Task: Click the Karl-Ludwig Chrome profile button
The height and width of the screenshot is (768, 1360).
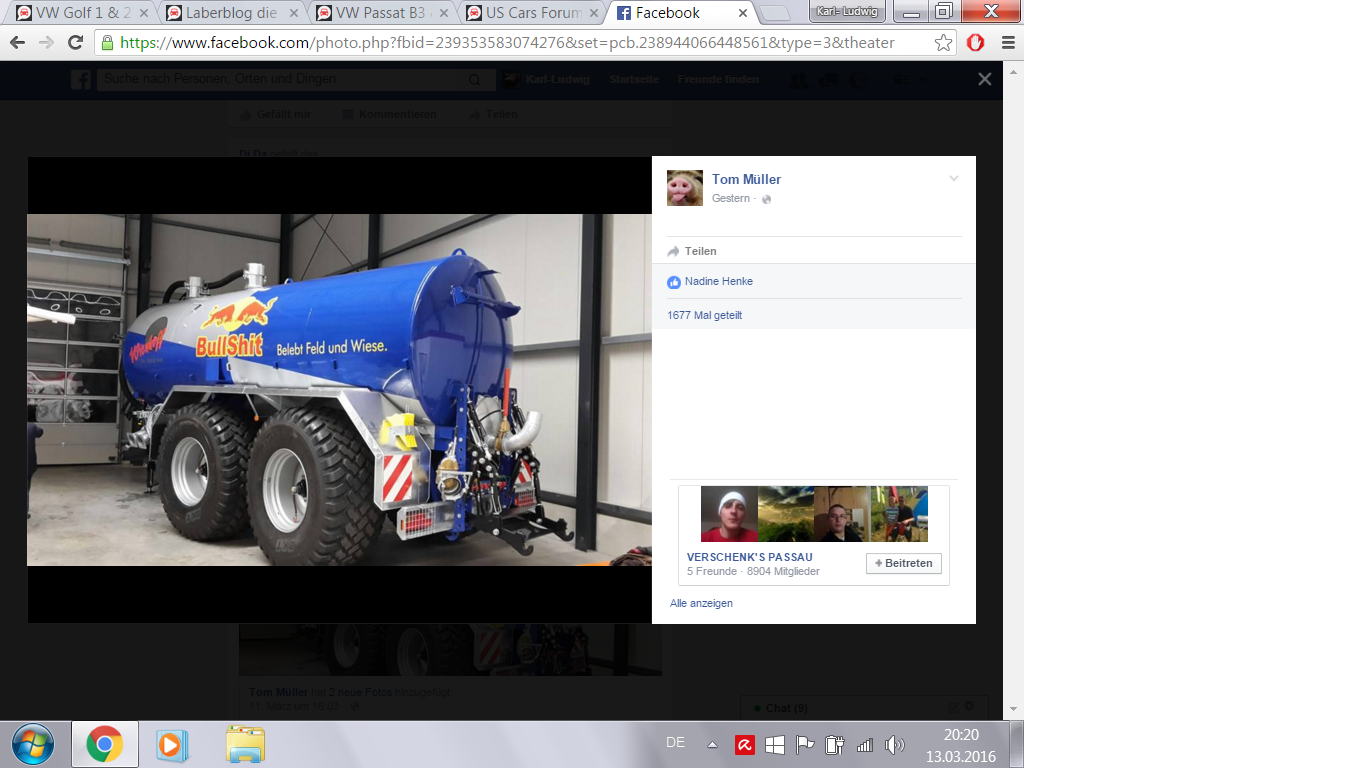Action: pyautogui.click(x=846, y=10)
